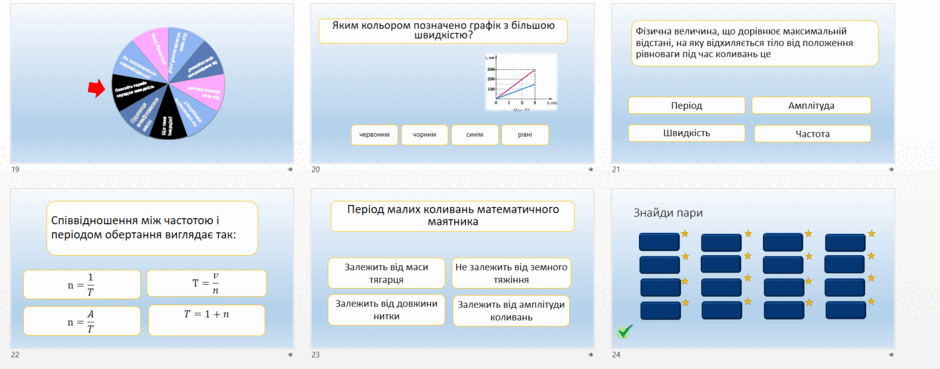The height and width of the screenshot is (369, 940).
Task: Choose answer Залежить від амплітуди коливань
Action: pos(511,310)
